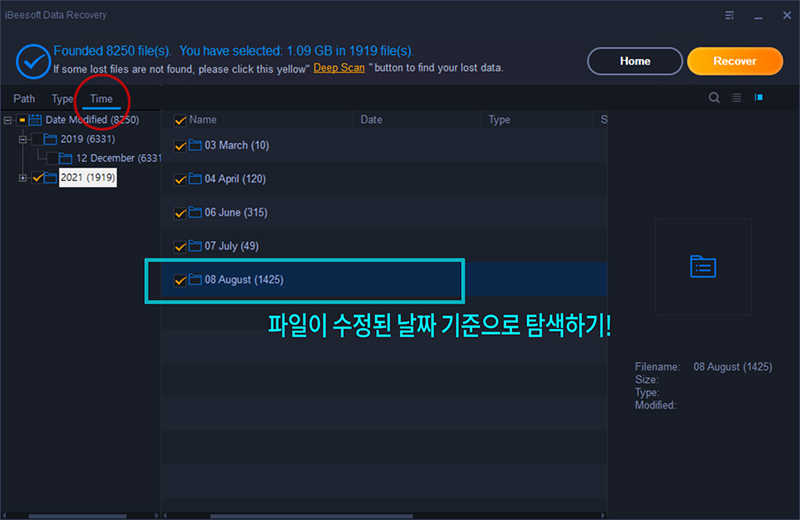The width and height of the screenshot is (800, 520).
Task: Switch to the Path tab
Action: [24, 98]
